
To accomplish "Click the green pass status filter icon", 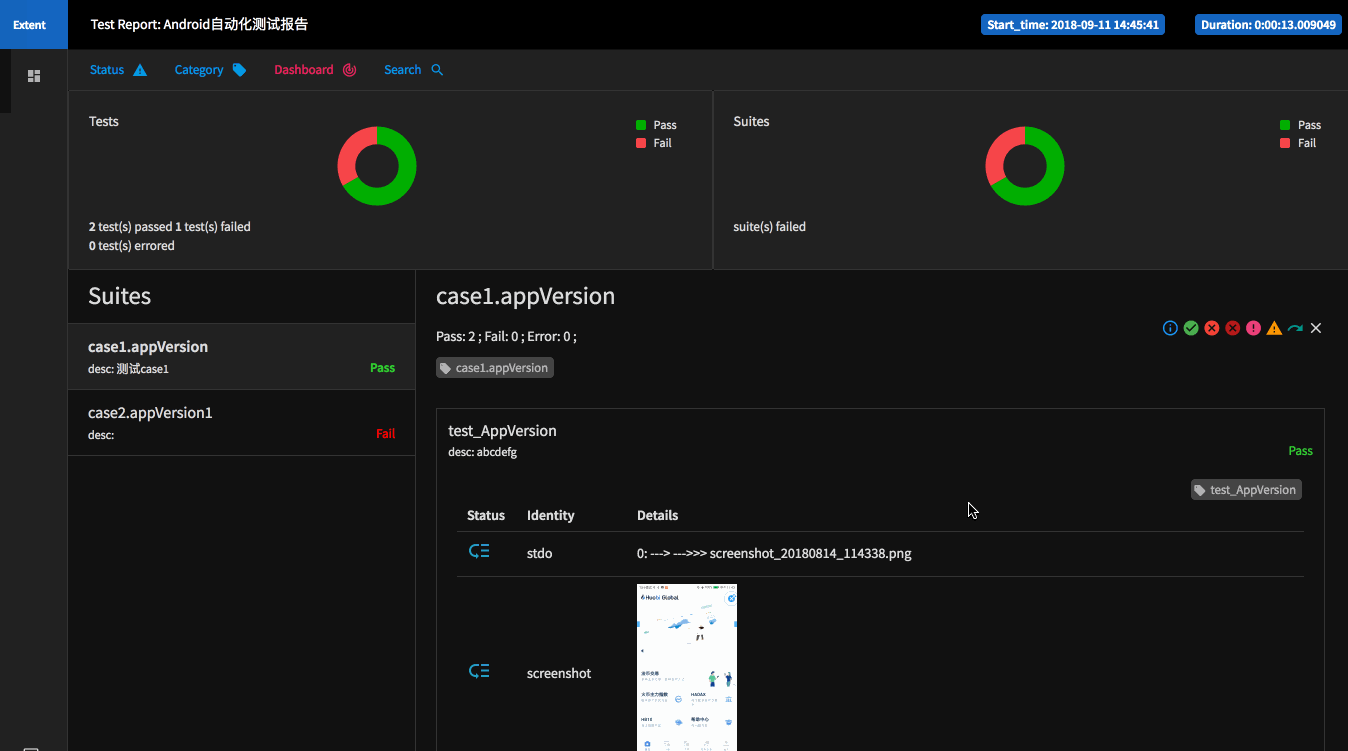I will click(1191, 328).
